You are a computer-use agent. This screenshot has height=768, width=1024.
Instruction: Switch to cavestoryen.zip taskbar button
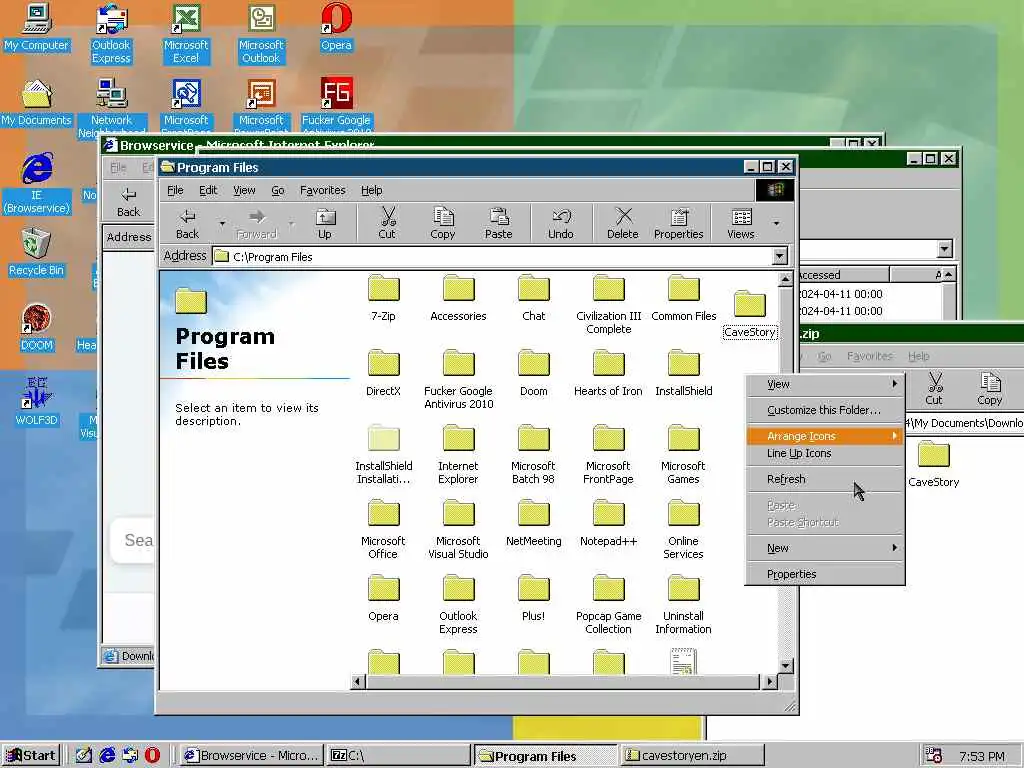tap(692, 756)
